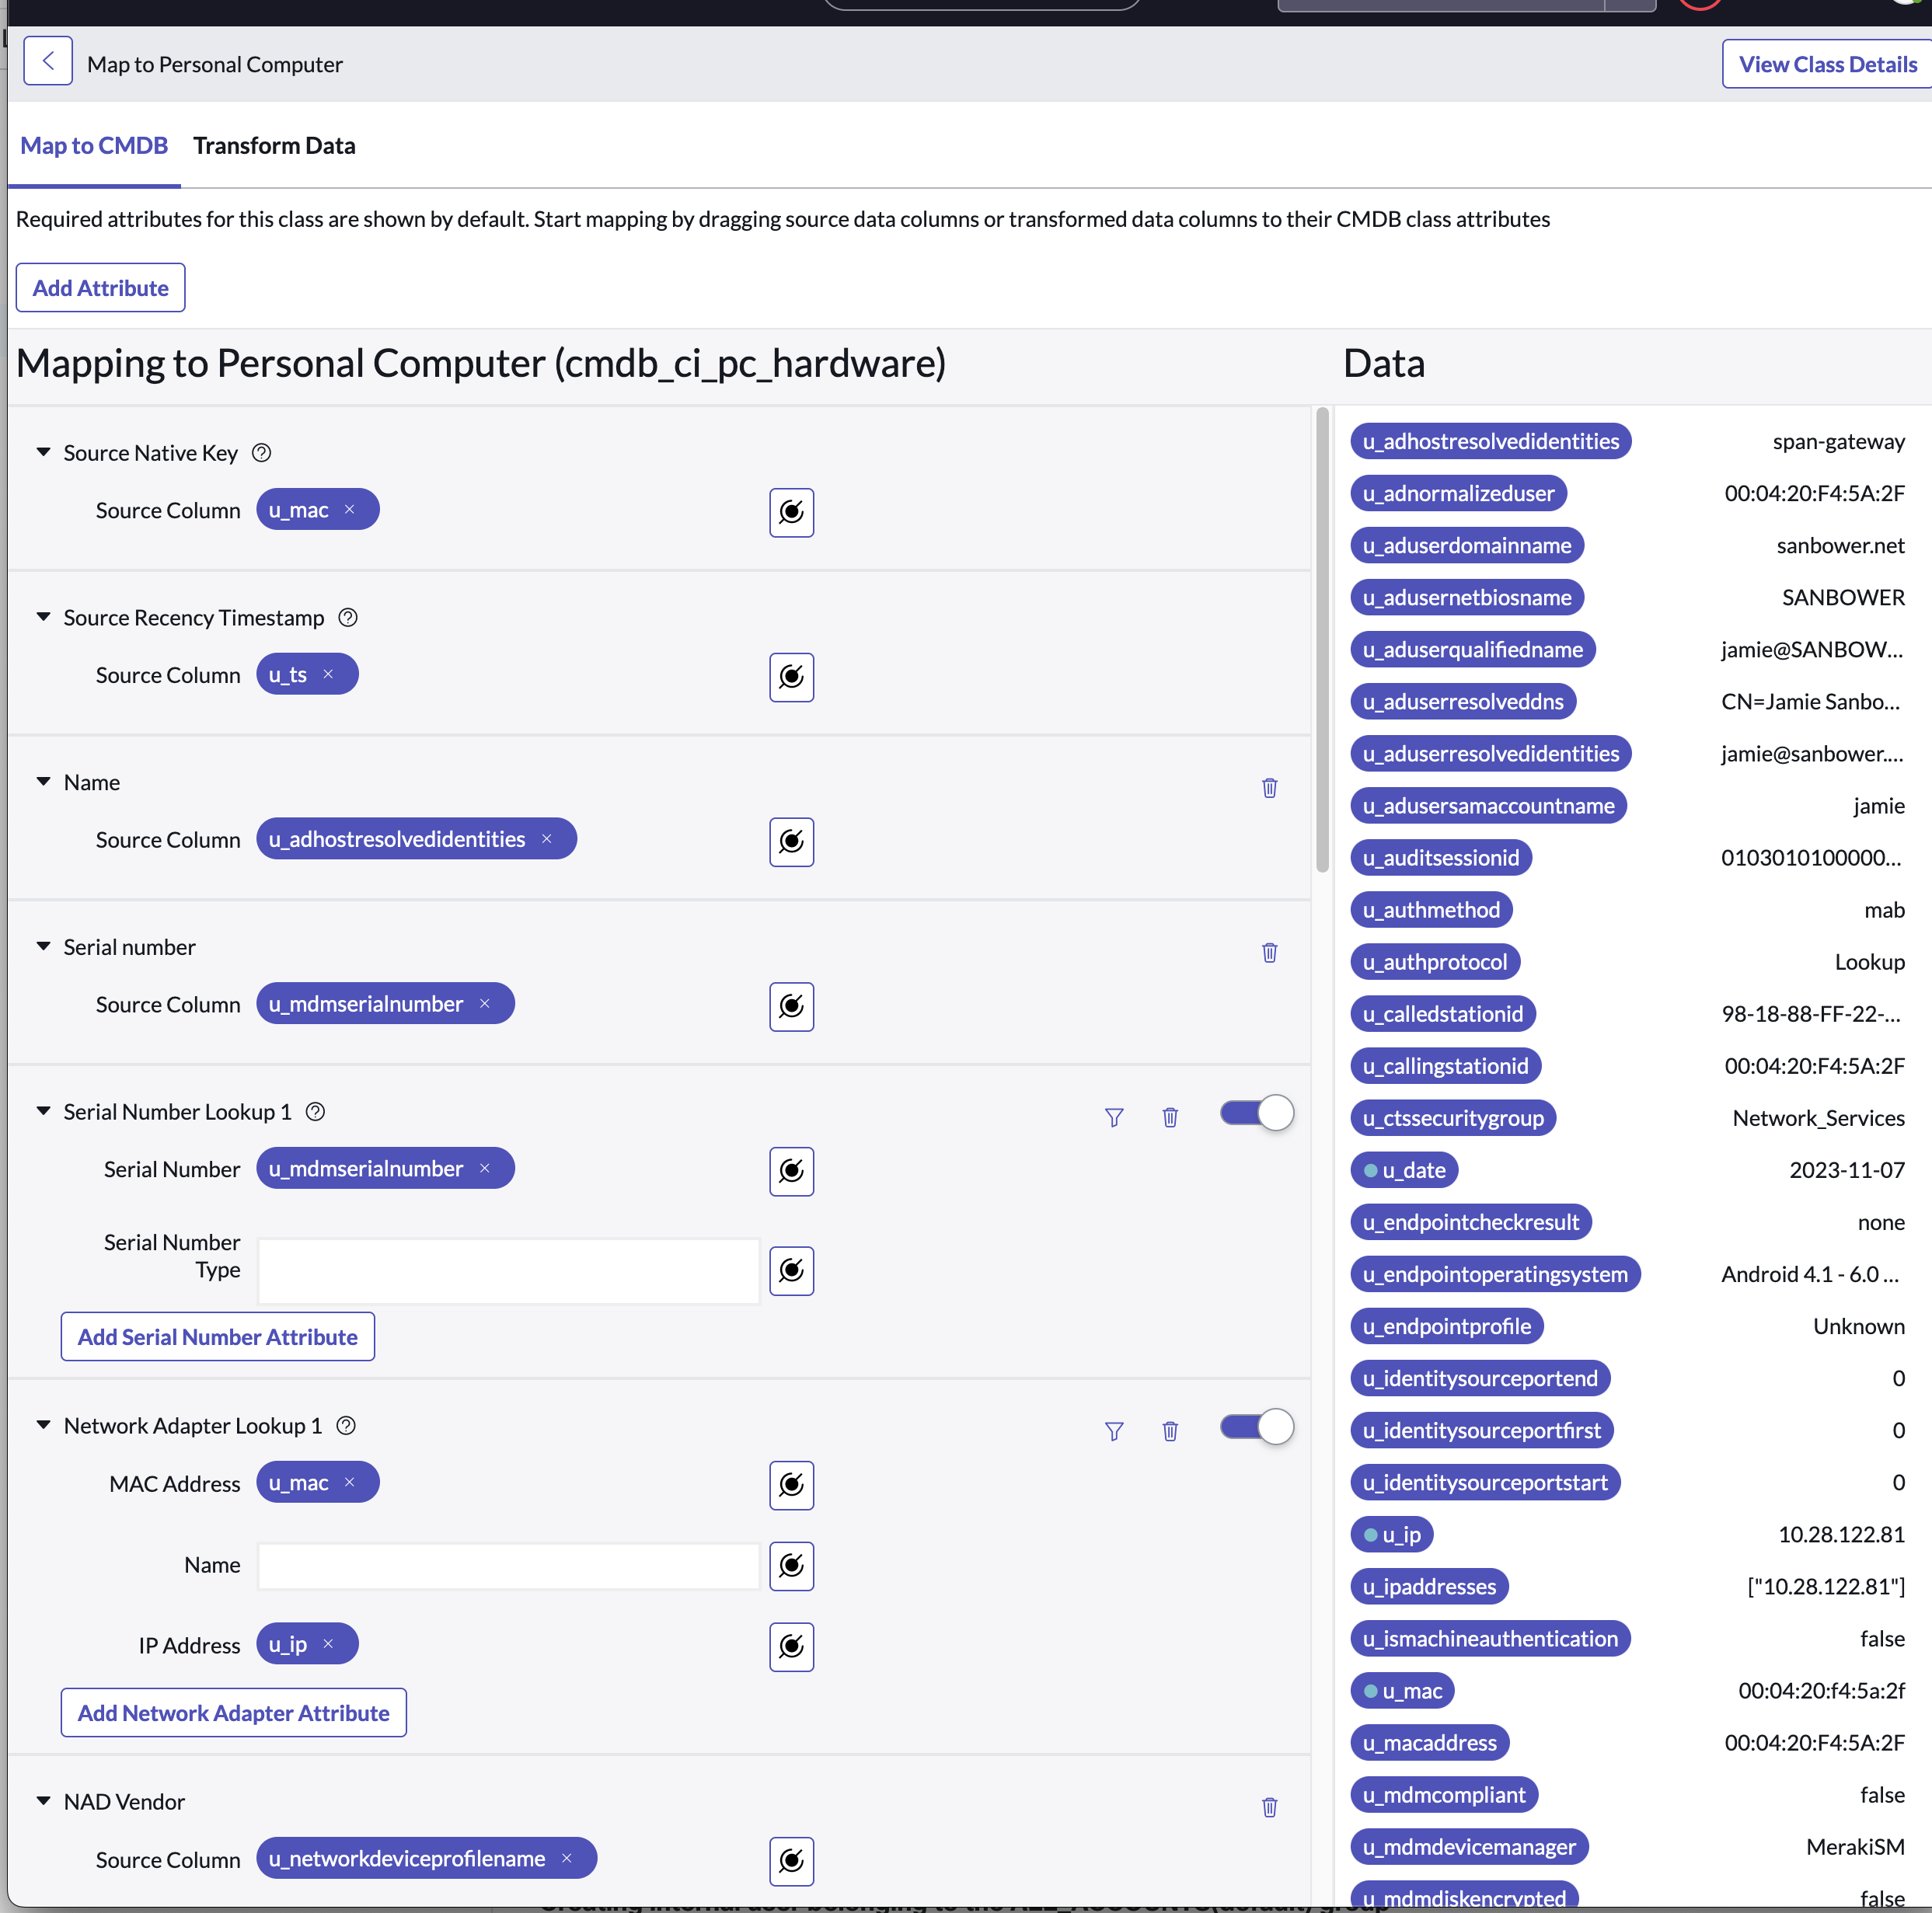Click the back arrow beside Map to Personal Computer

click(48, 62)
